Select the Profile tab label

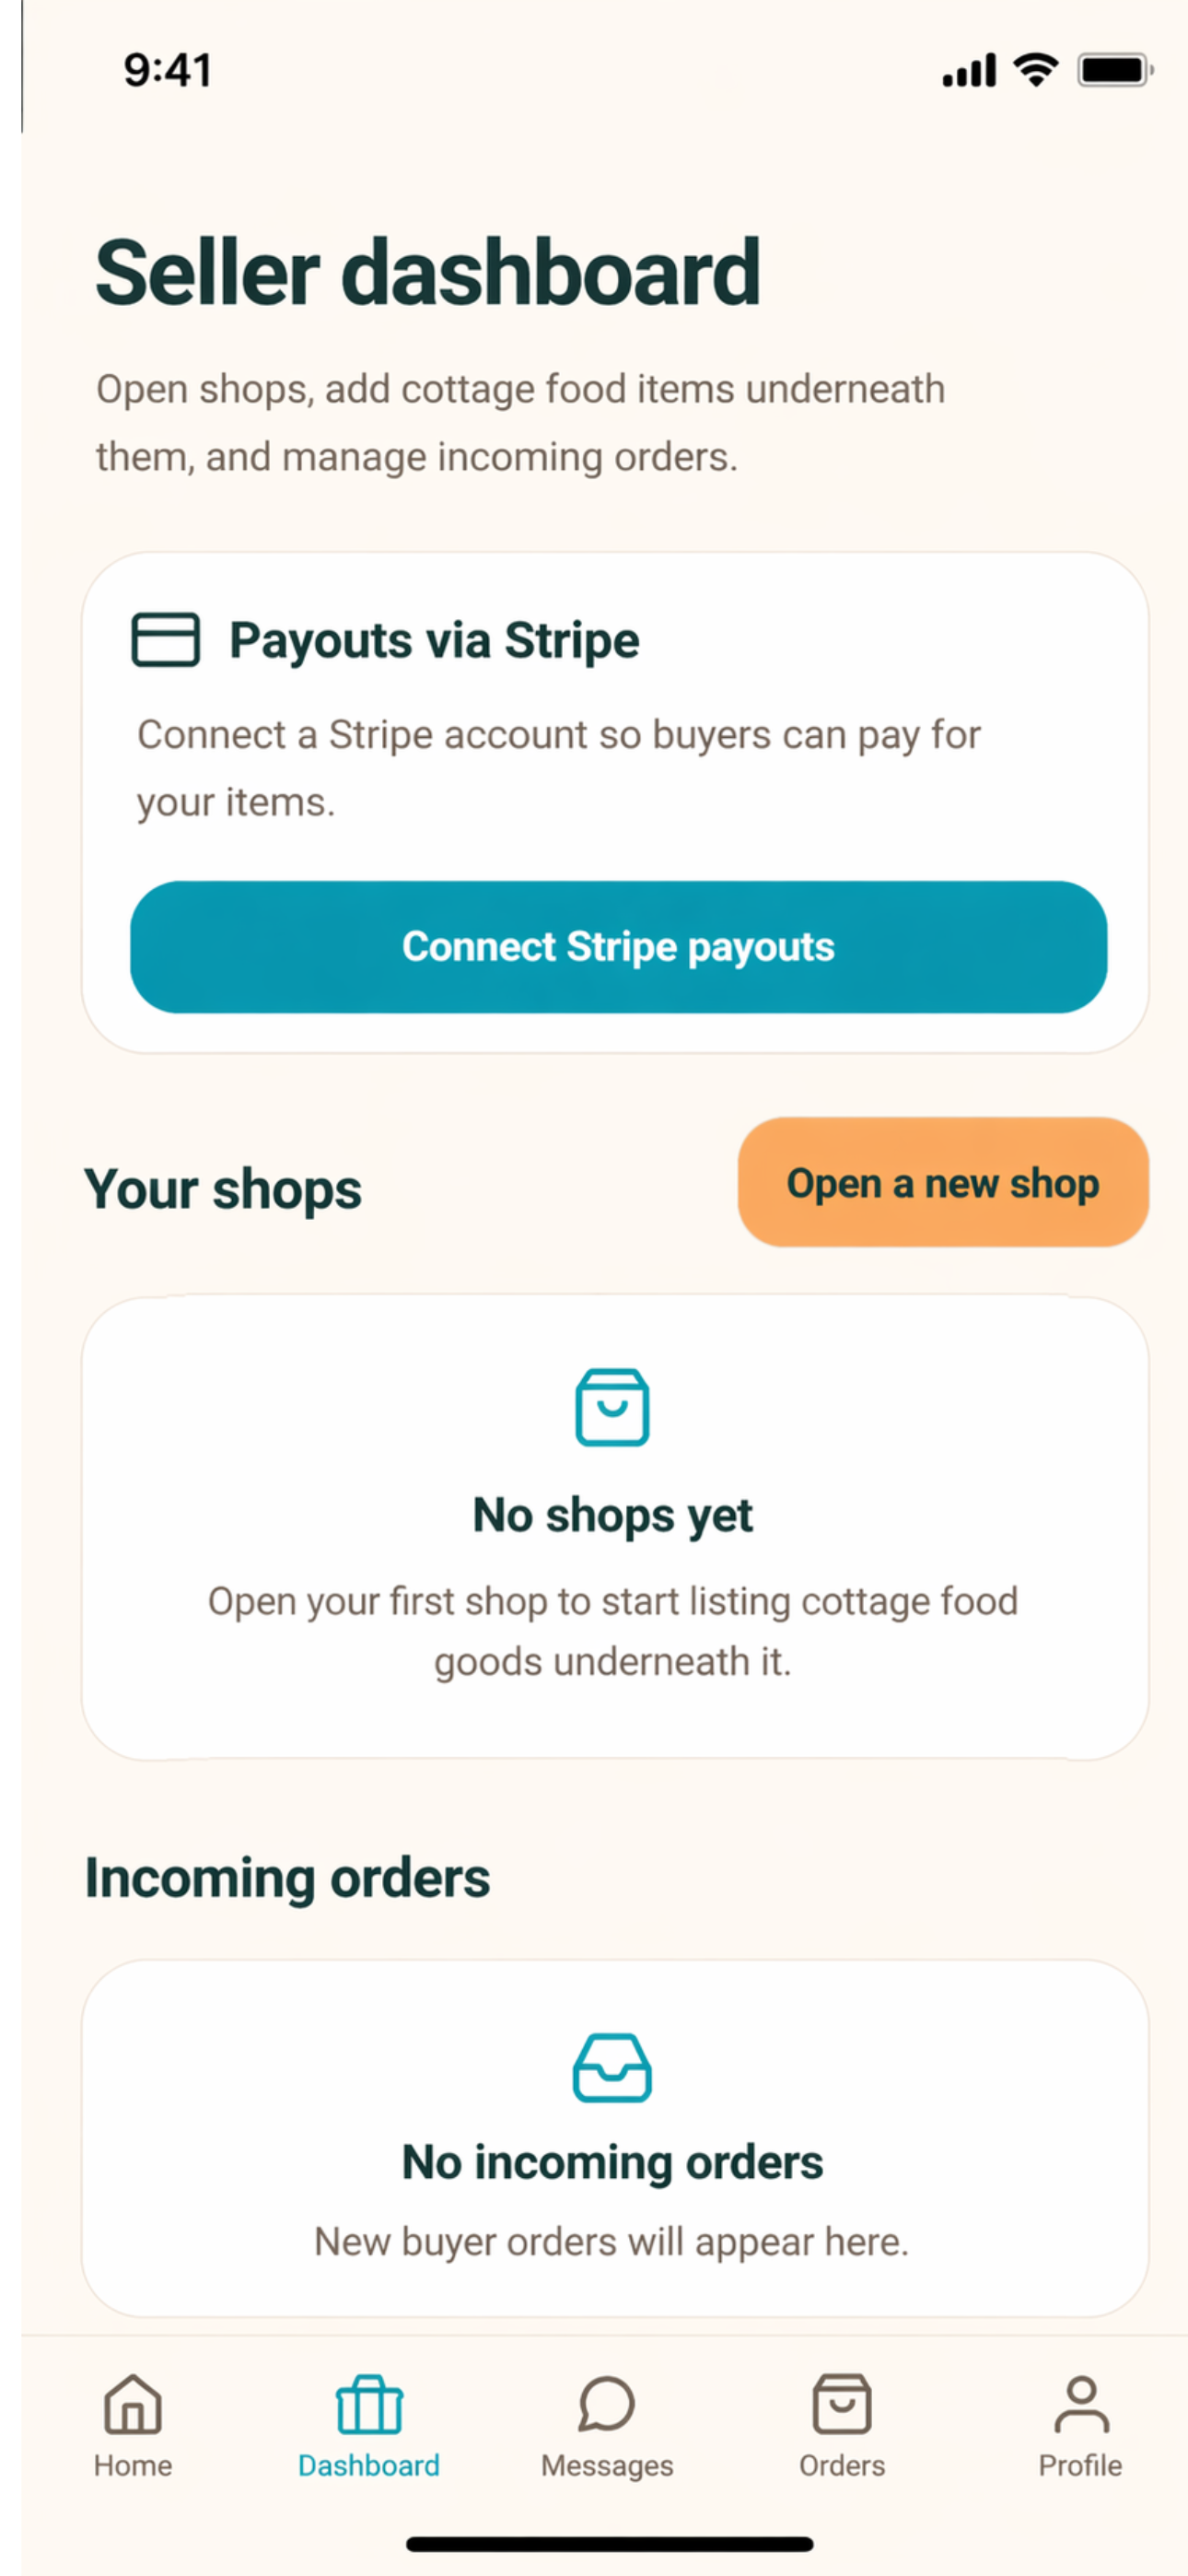1080,2466
